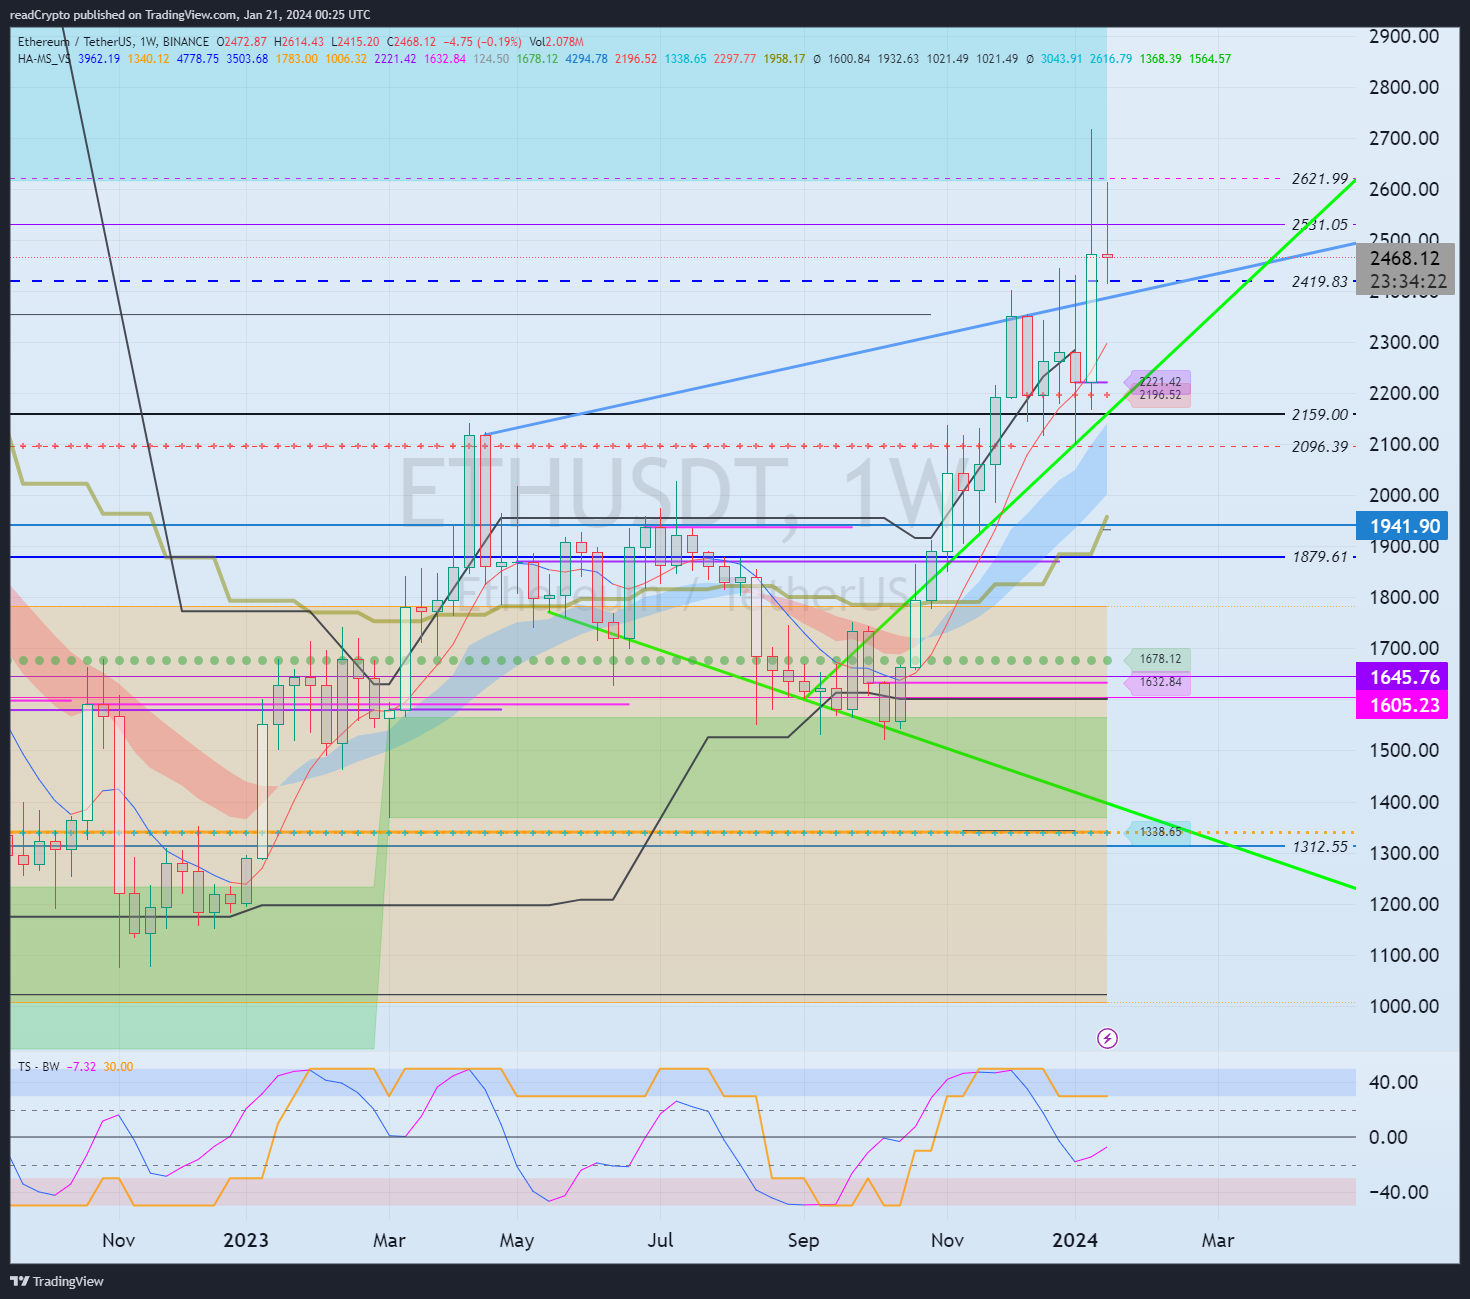Click the TS - BW value -7.32
Image resolution: width=1470 pixels, height=1299 pixels.
[82, 1067]
